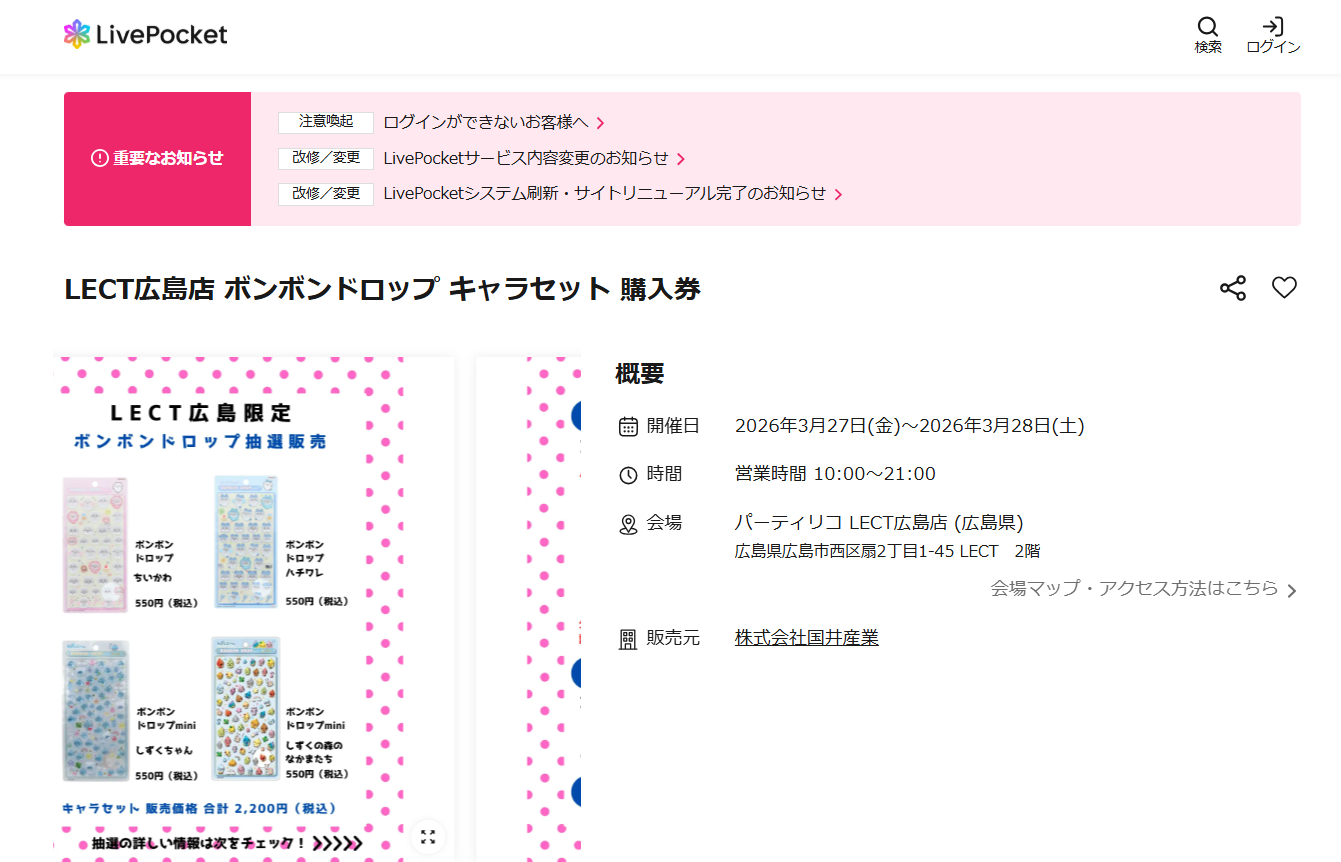
Task: Click the share icon beside the event title
Action: click(x=1232, y=288)
